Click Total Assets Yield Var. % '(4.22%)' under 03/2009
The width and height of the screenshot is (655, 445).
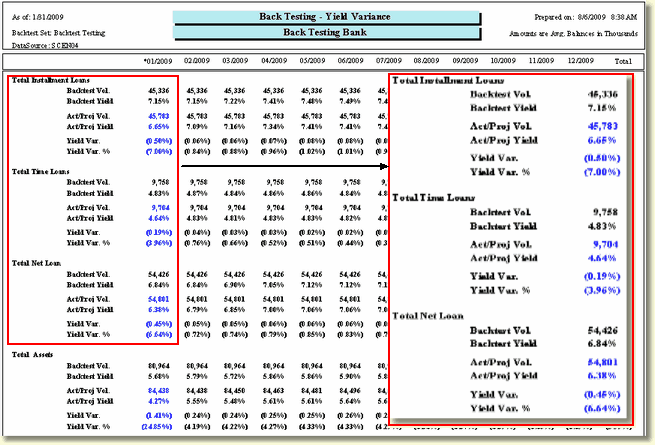(x=234, y=427)
